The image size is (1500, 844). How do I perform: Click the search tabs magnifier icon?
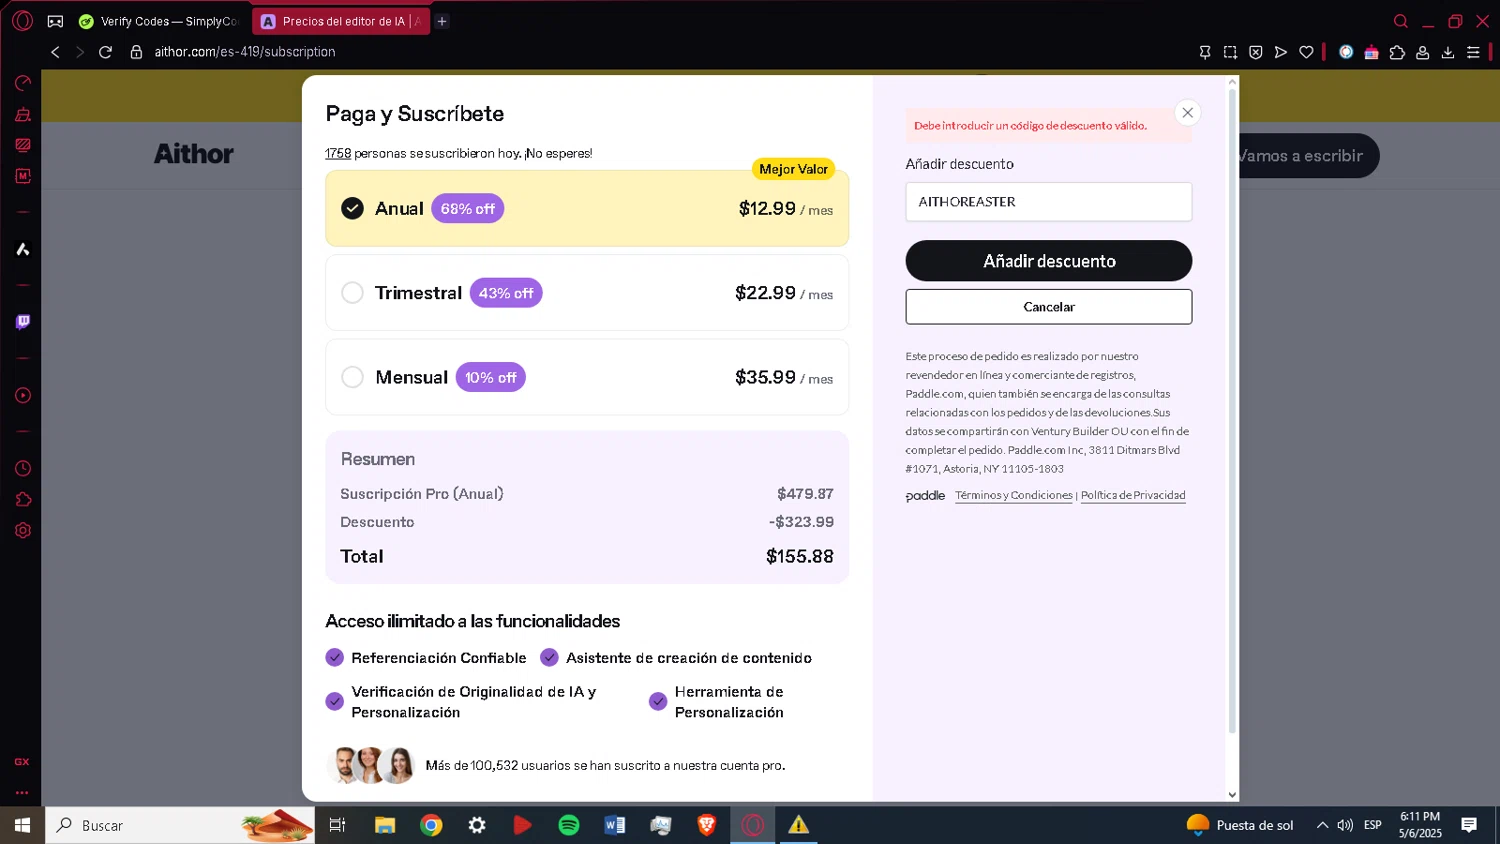point(1401,21)
